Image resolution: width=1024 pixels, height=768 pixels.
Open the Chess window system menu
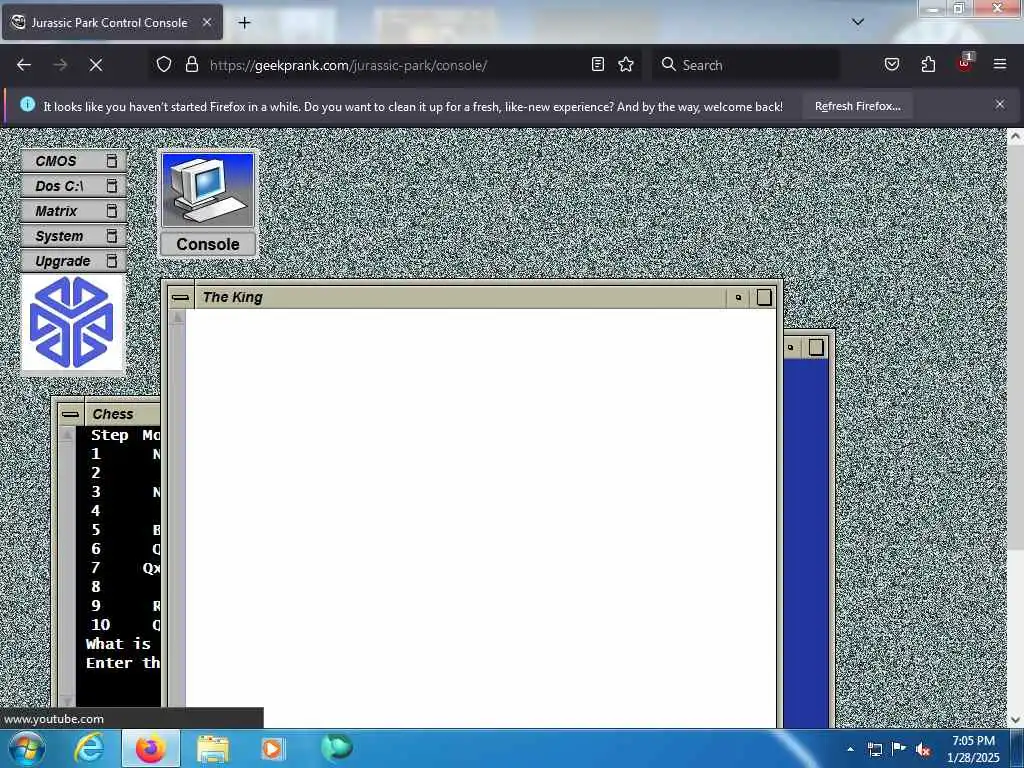pyautogui.click(x=71, y=414)
